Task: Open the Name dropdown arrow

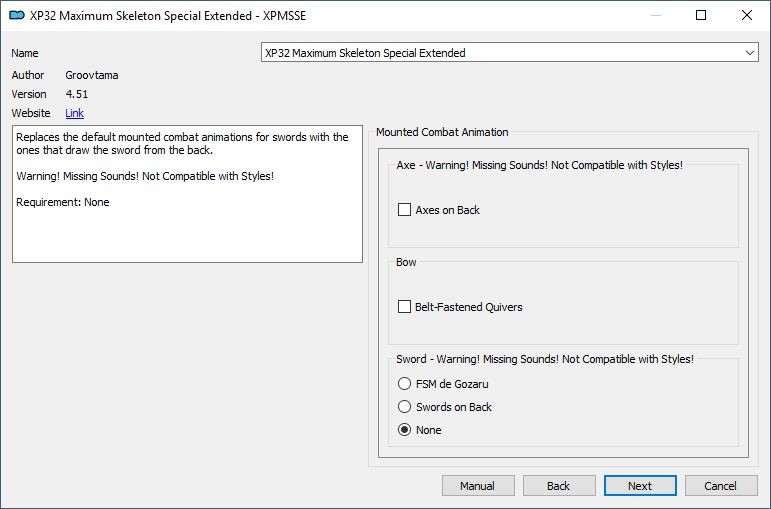Action: pos(749,53)
